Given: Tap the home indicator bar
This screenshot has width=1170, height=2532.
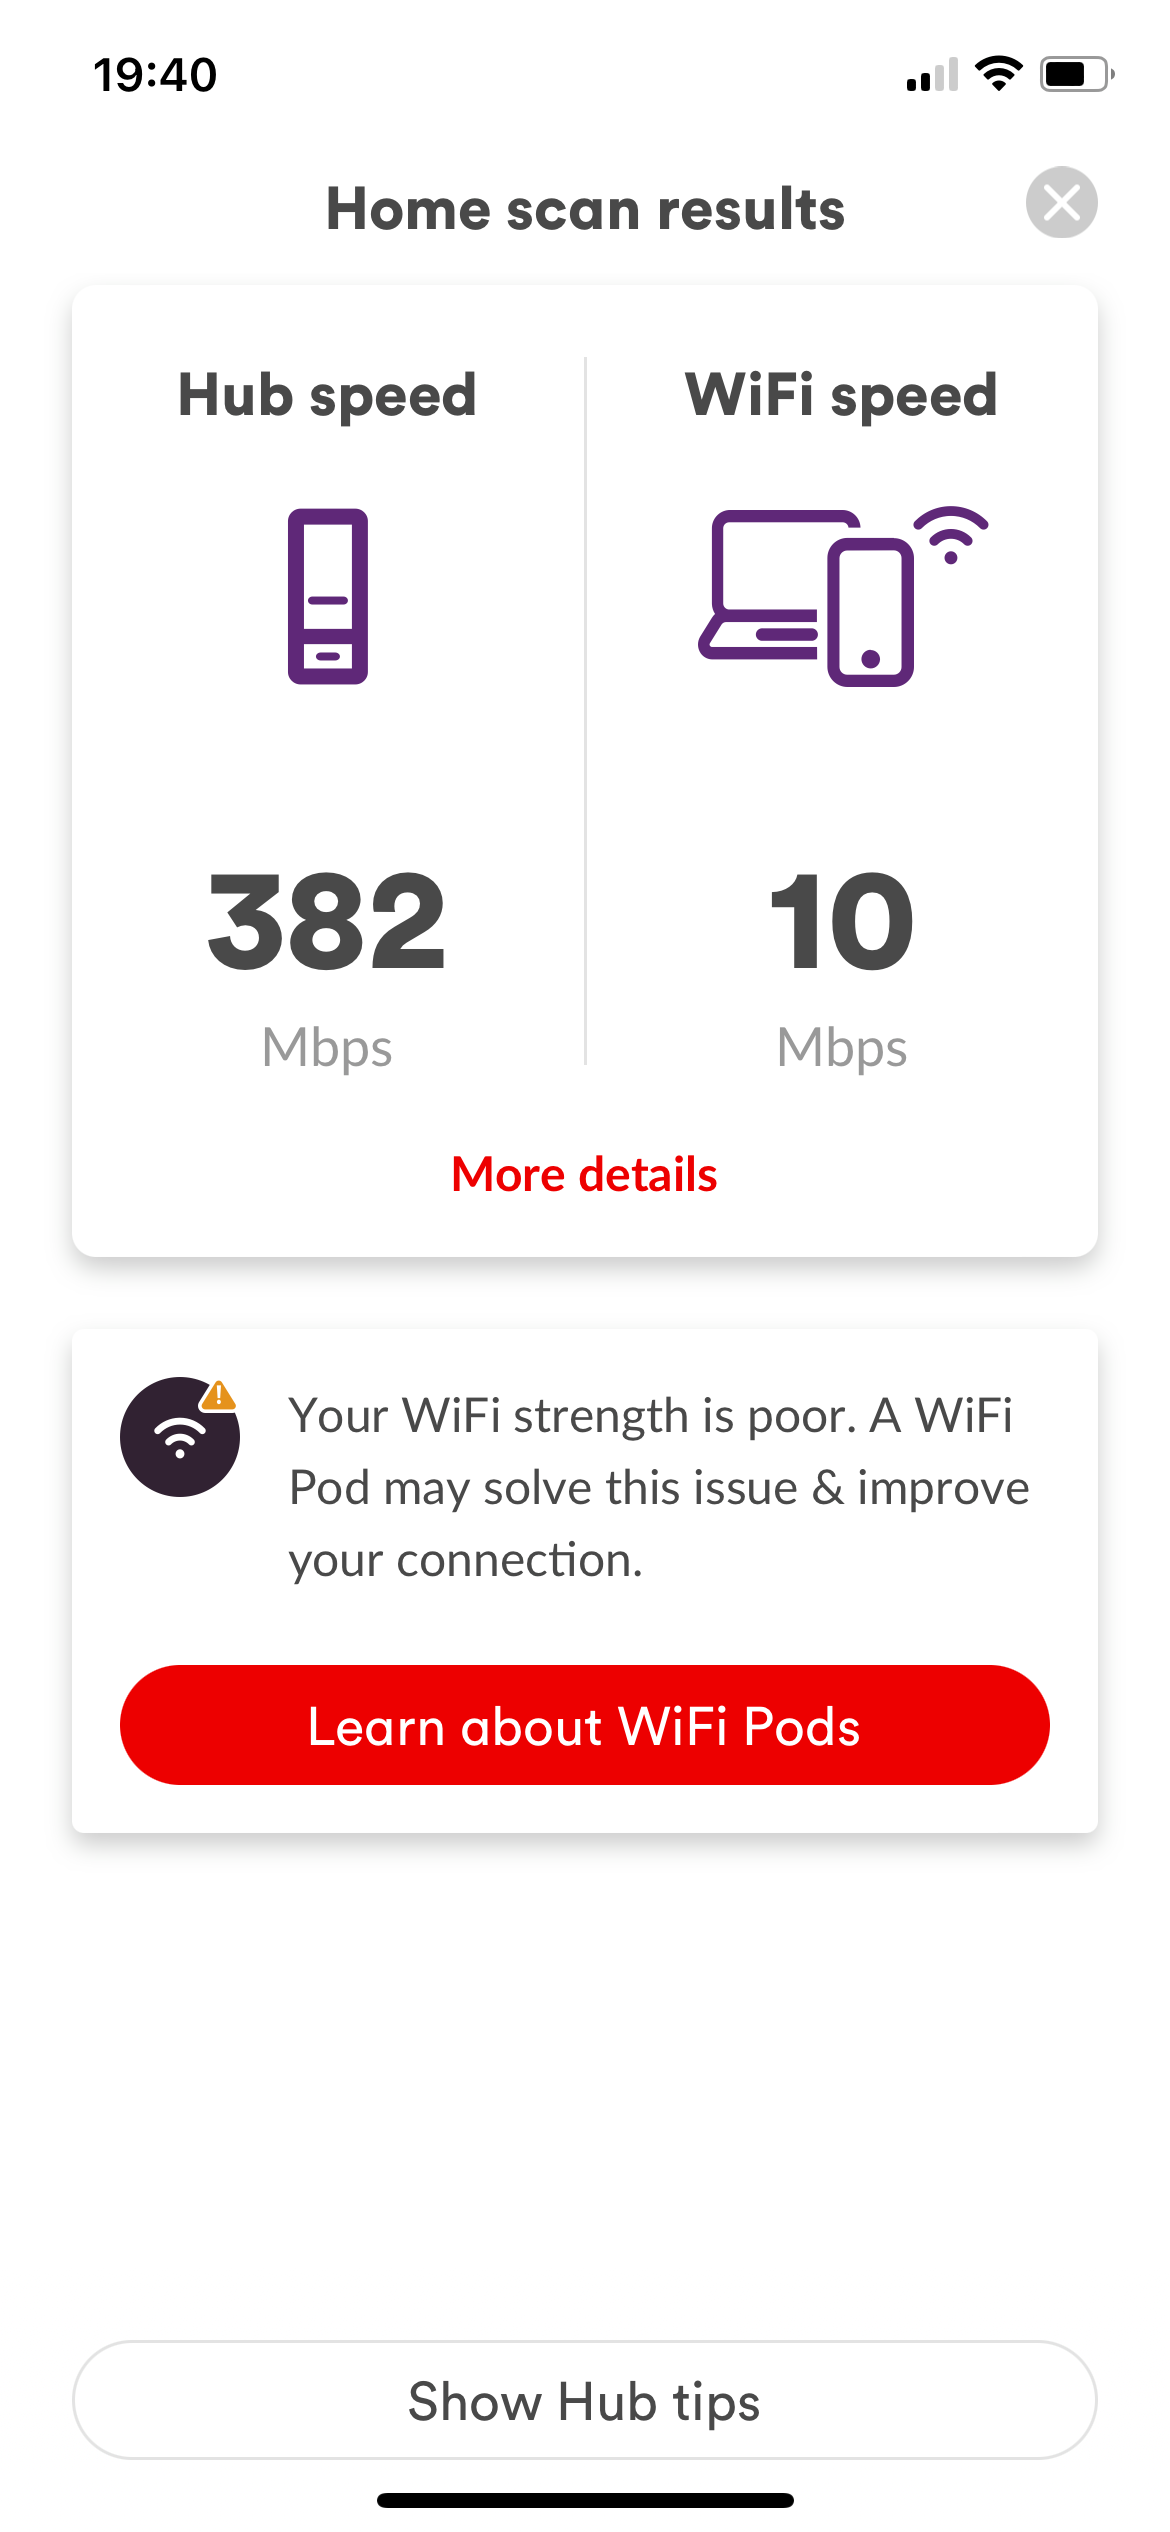Looking at the screenshot, I should pos(585,2500).
